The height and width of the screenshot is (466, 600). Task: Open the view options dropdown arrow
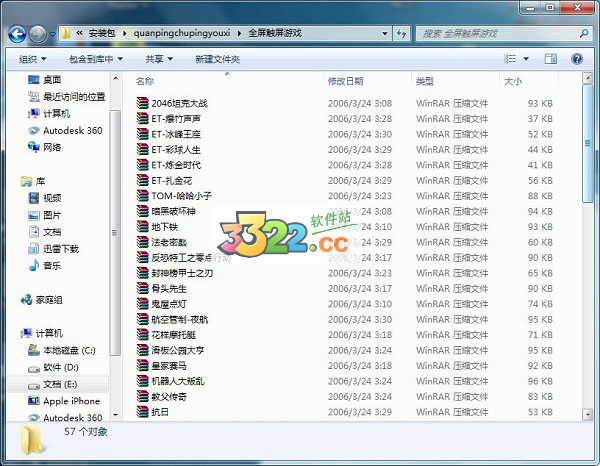point(526,59)
